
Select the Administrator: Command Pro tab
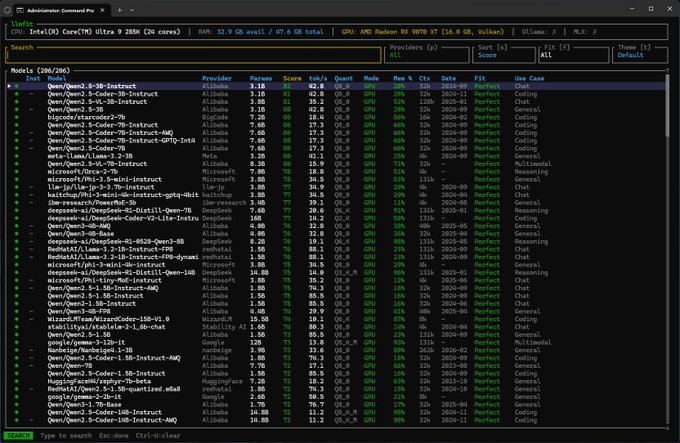(x=62, y=10)
